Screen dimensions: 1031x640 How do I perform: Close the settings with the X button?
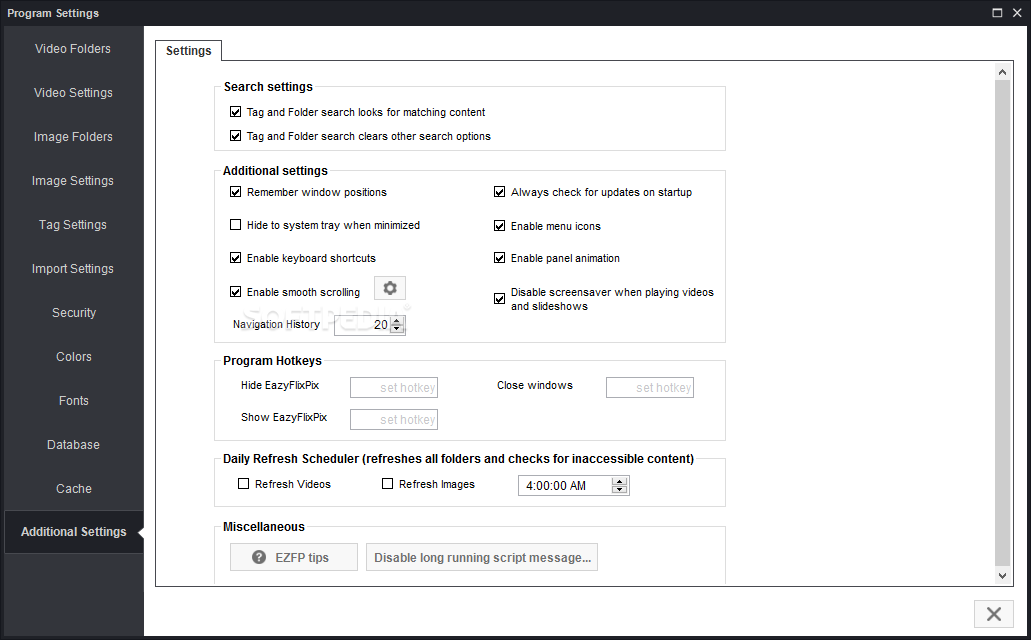coord(994,614)
